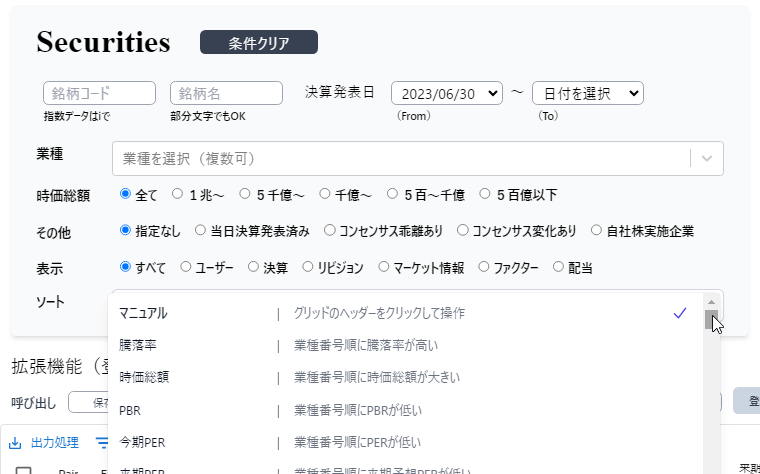Viewport: 760px width, 474px height.
Task: Select PBR in the sort list
Action: pos(130,410)
